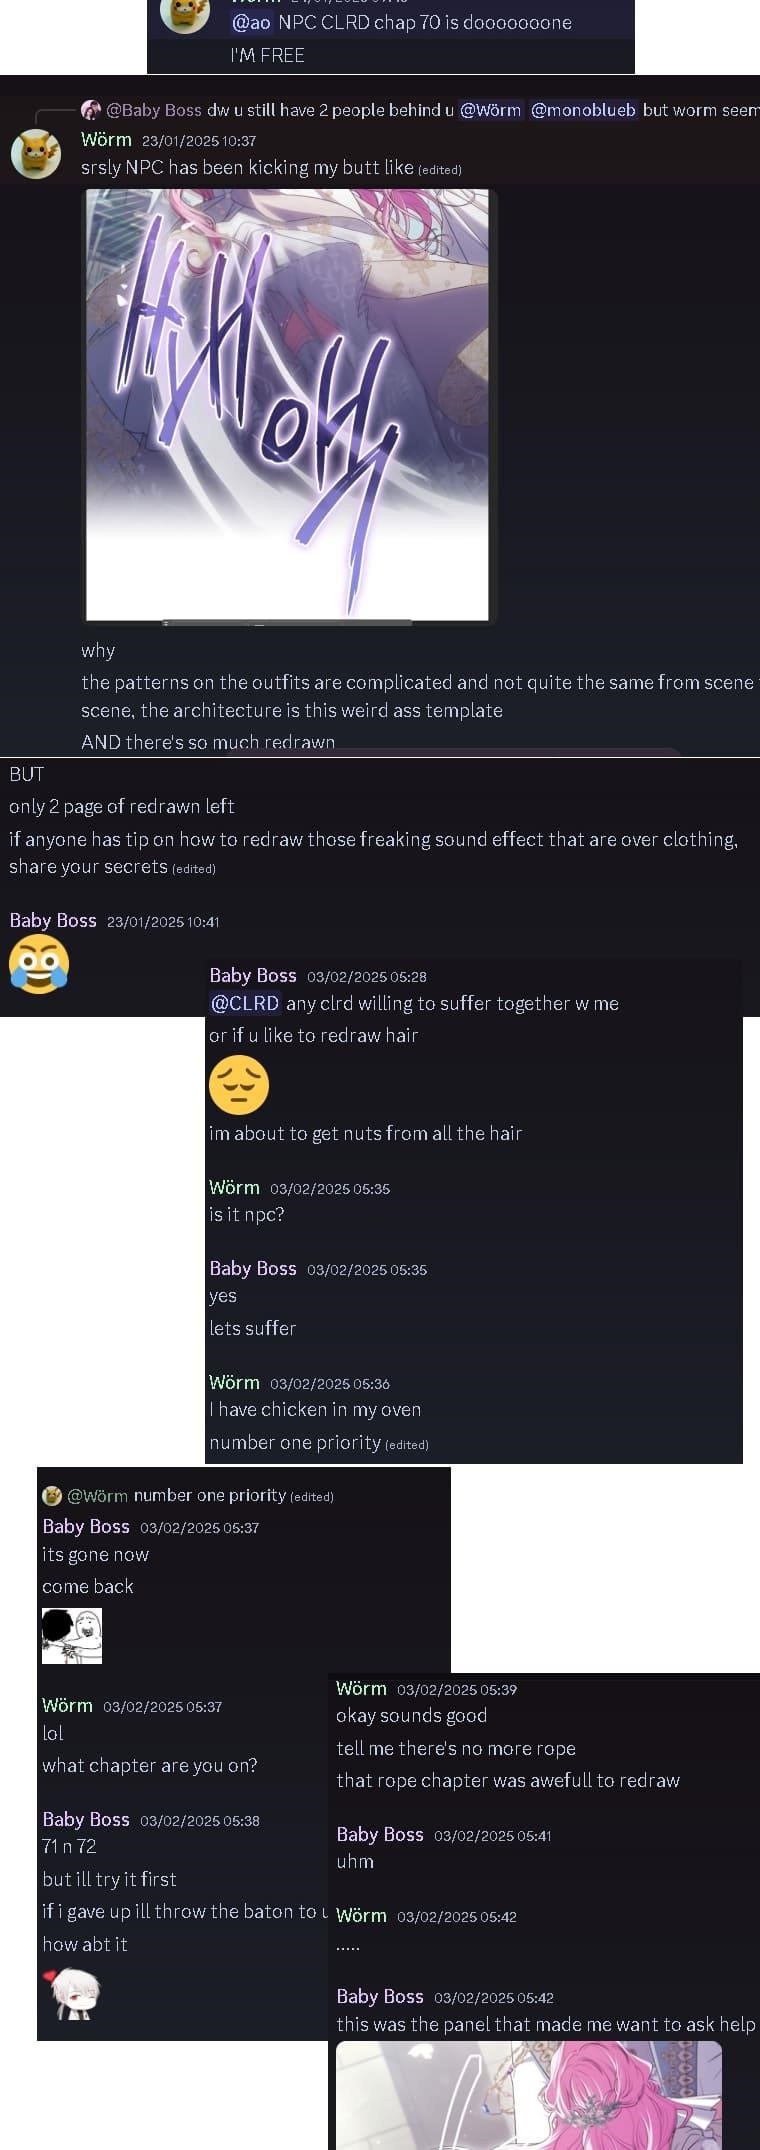Click the @monoblueb mention in the reply preview

[x=583, y=110]
